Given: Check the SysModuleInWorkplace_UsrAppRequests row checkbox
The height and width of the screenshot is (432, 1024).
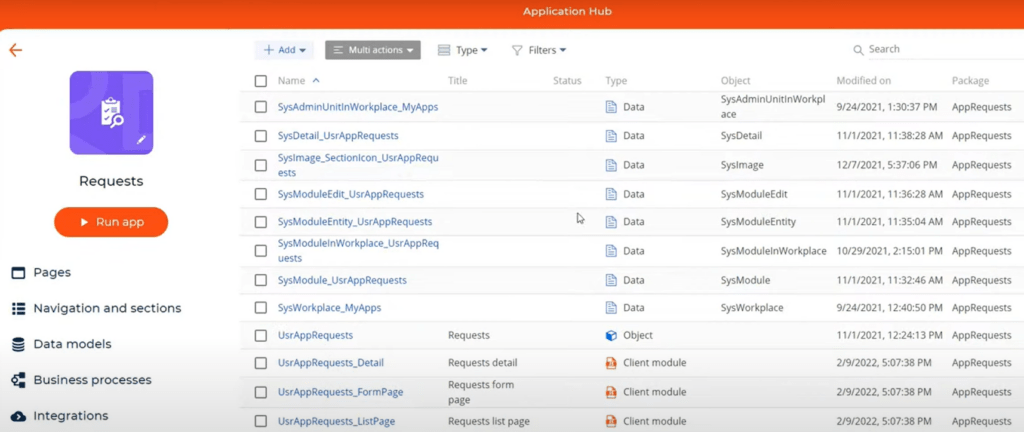Looking at the screenshot, I should (261, 251).
